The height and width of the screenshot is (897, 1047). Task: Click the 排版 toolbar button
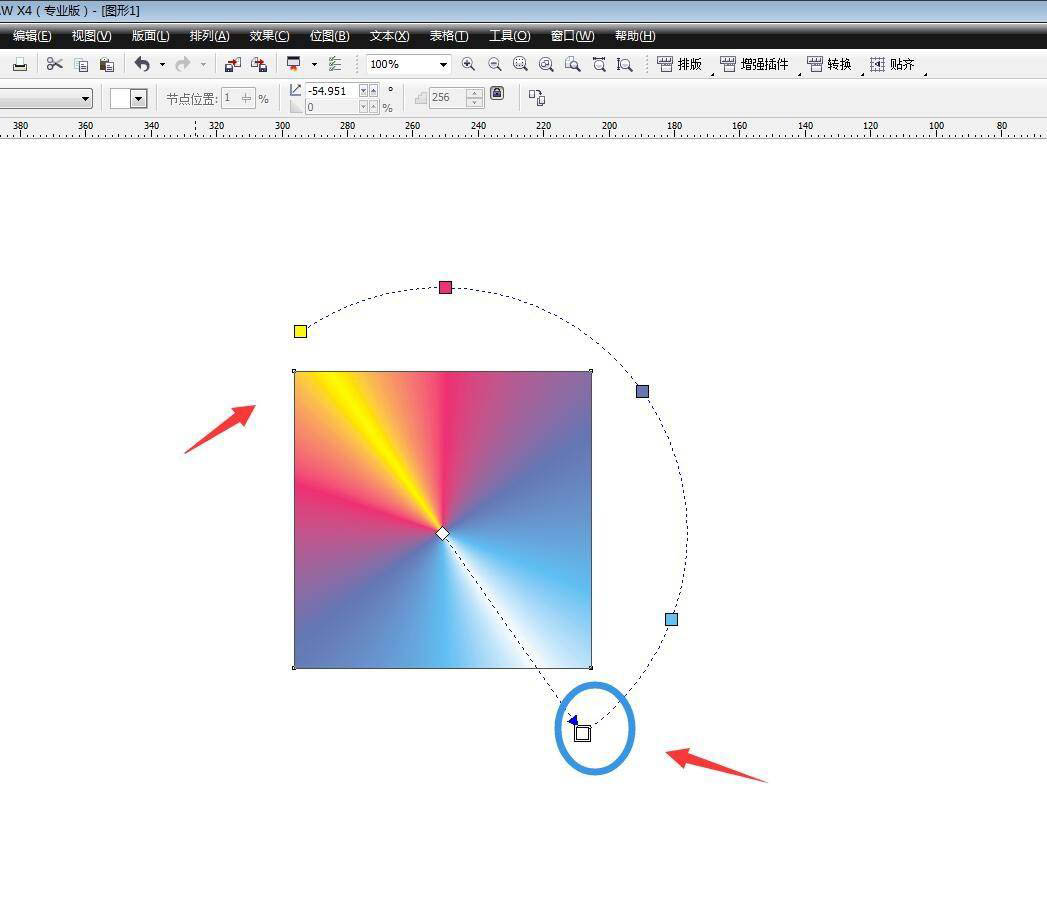pyautogui.click(x=680, y=64)
